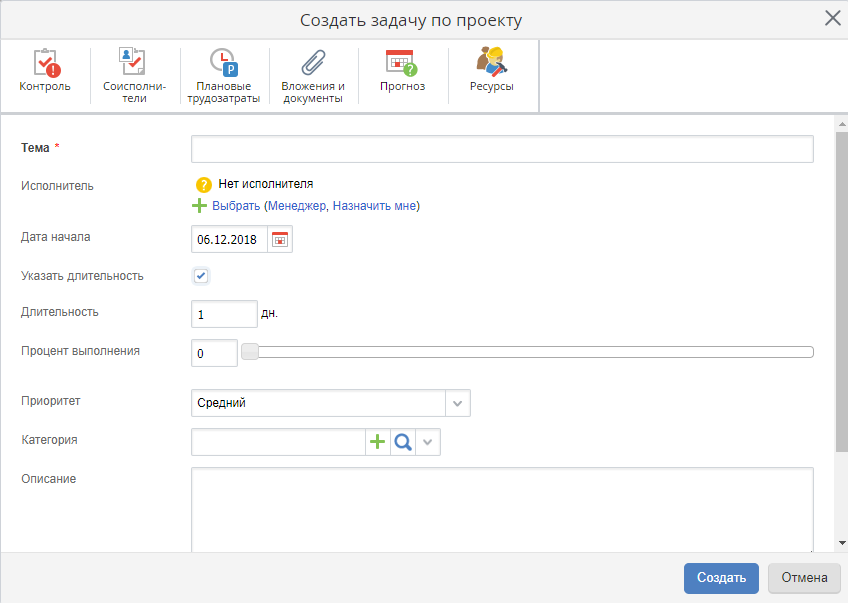Click the Тема text field

pos(502,149)
